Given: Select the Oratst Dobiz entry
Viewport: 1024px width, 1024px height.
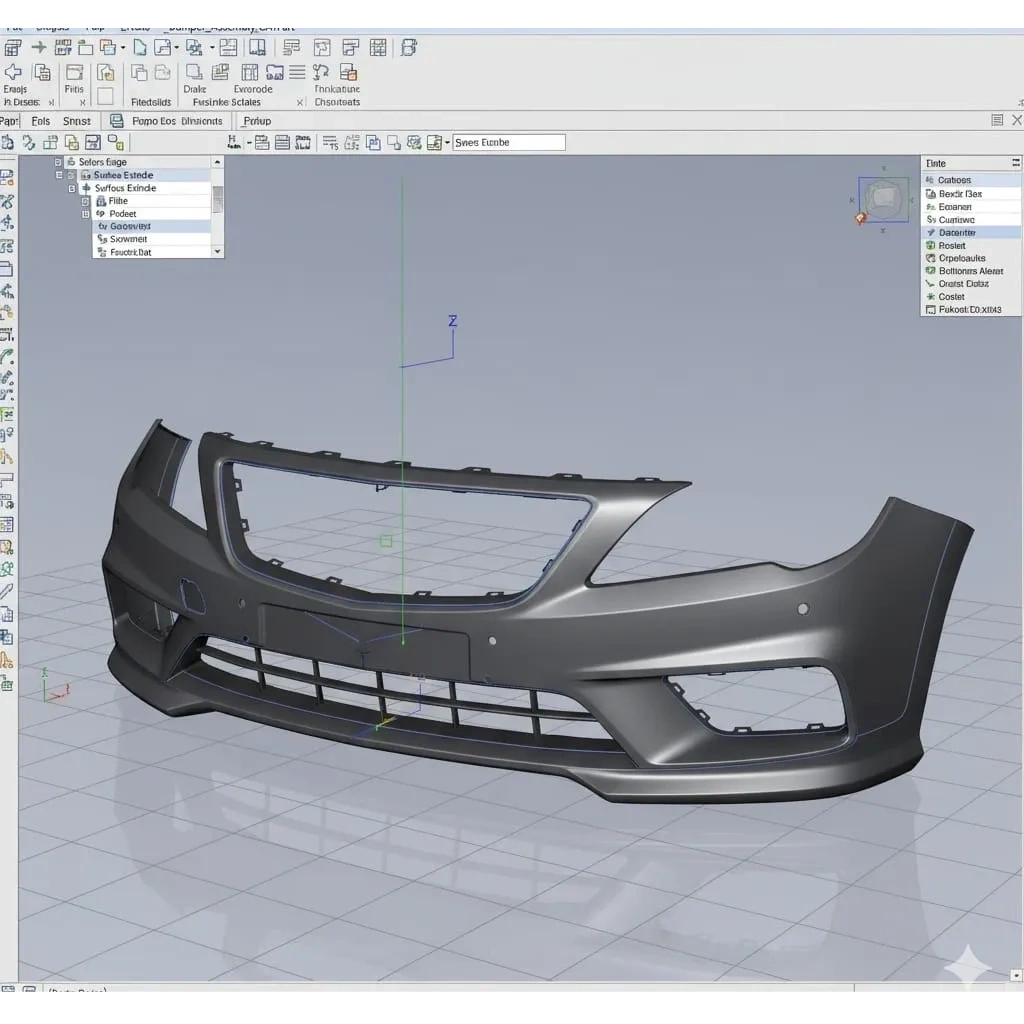Looking at the screenshot, I should (970, 283).
